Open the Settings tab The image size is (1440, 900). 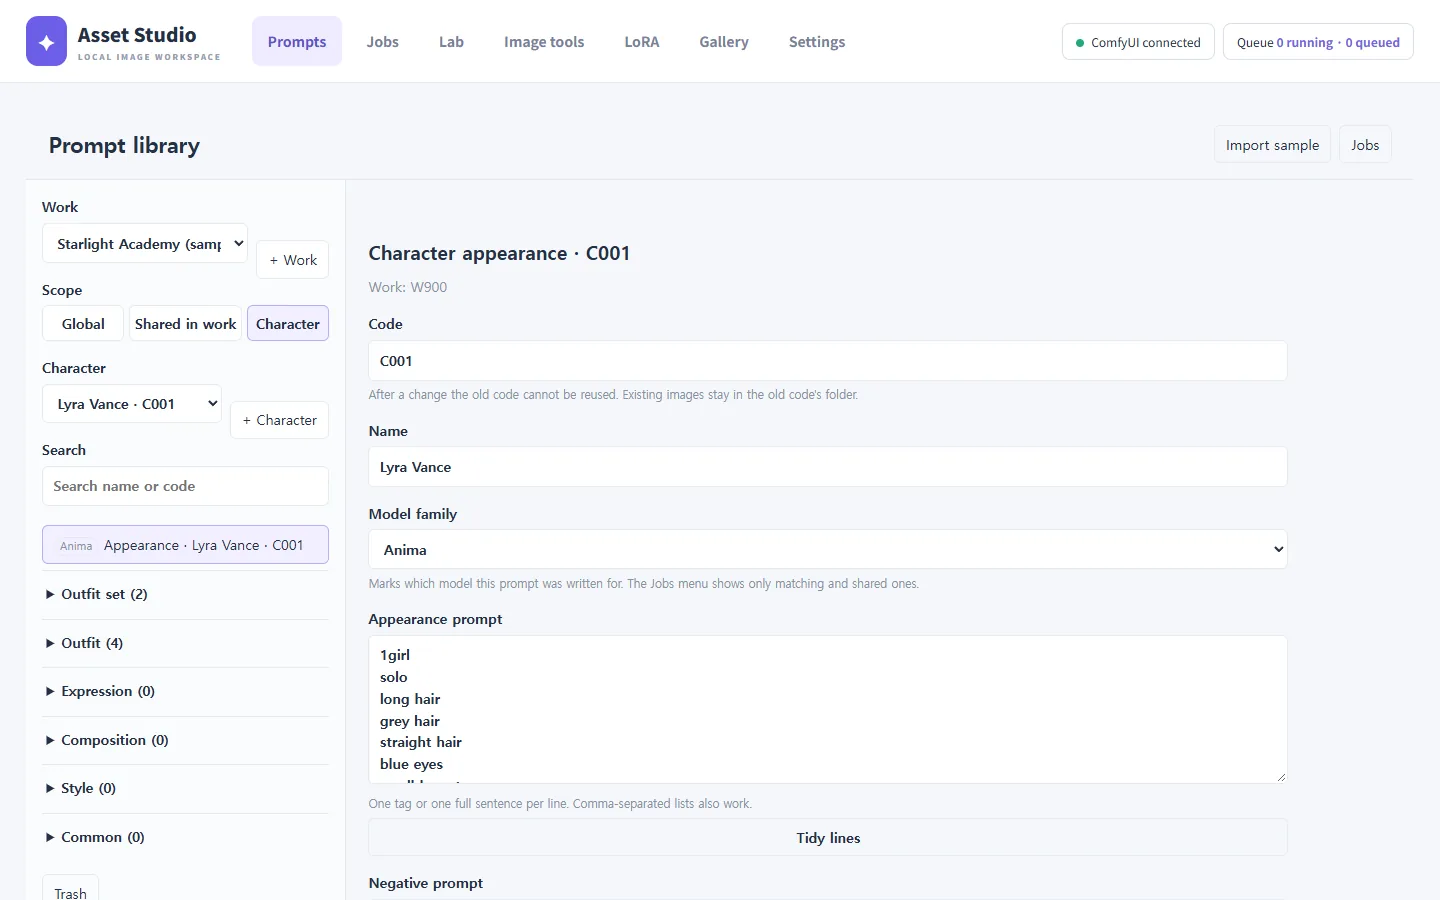pyautogui.click(x=817, y=41)
